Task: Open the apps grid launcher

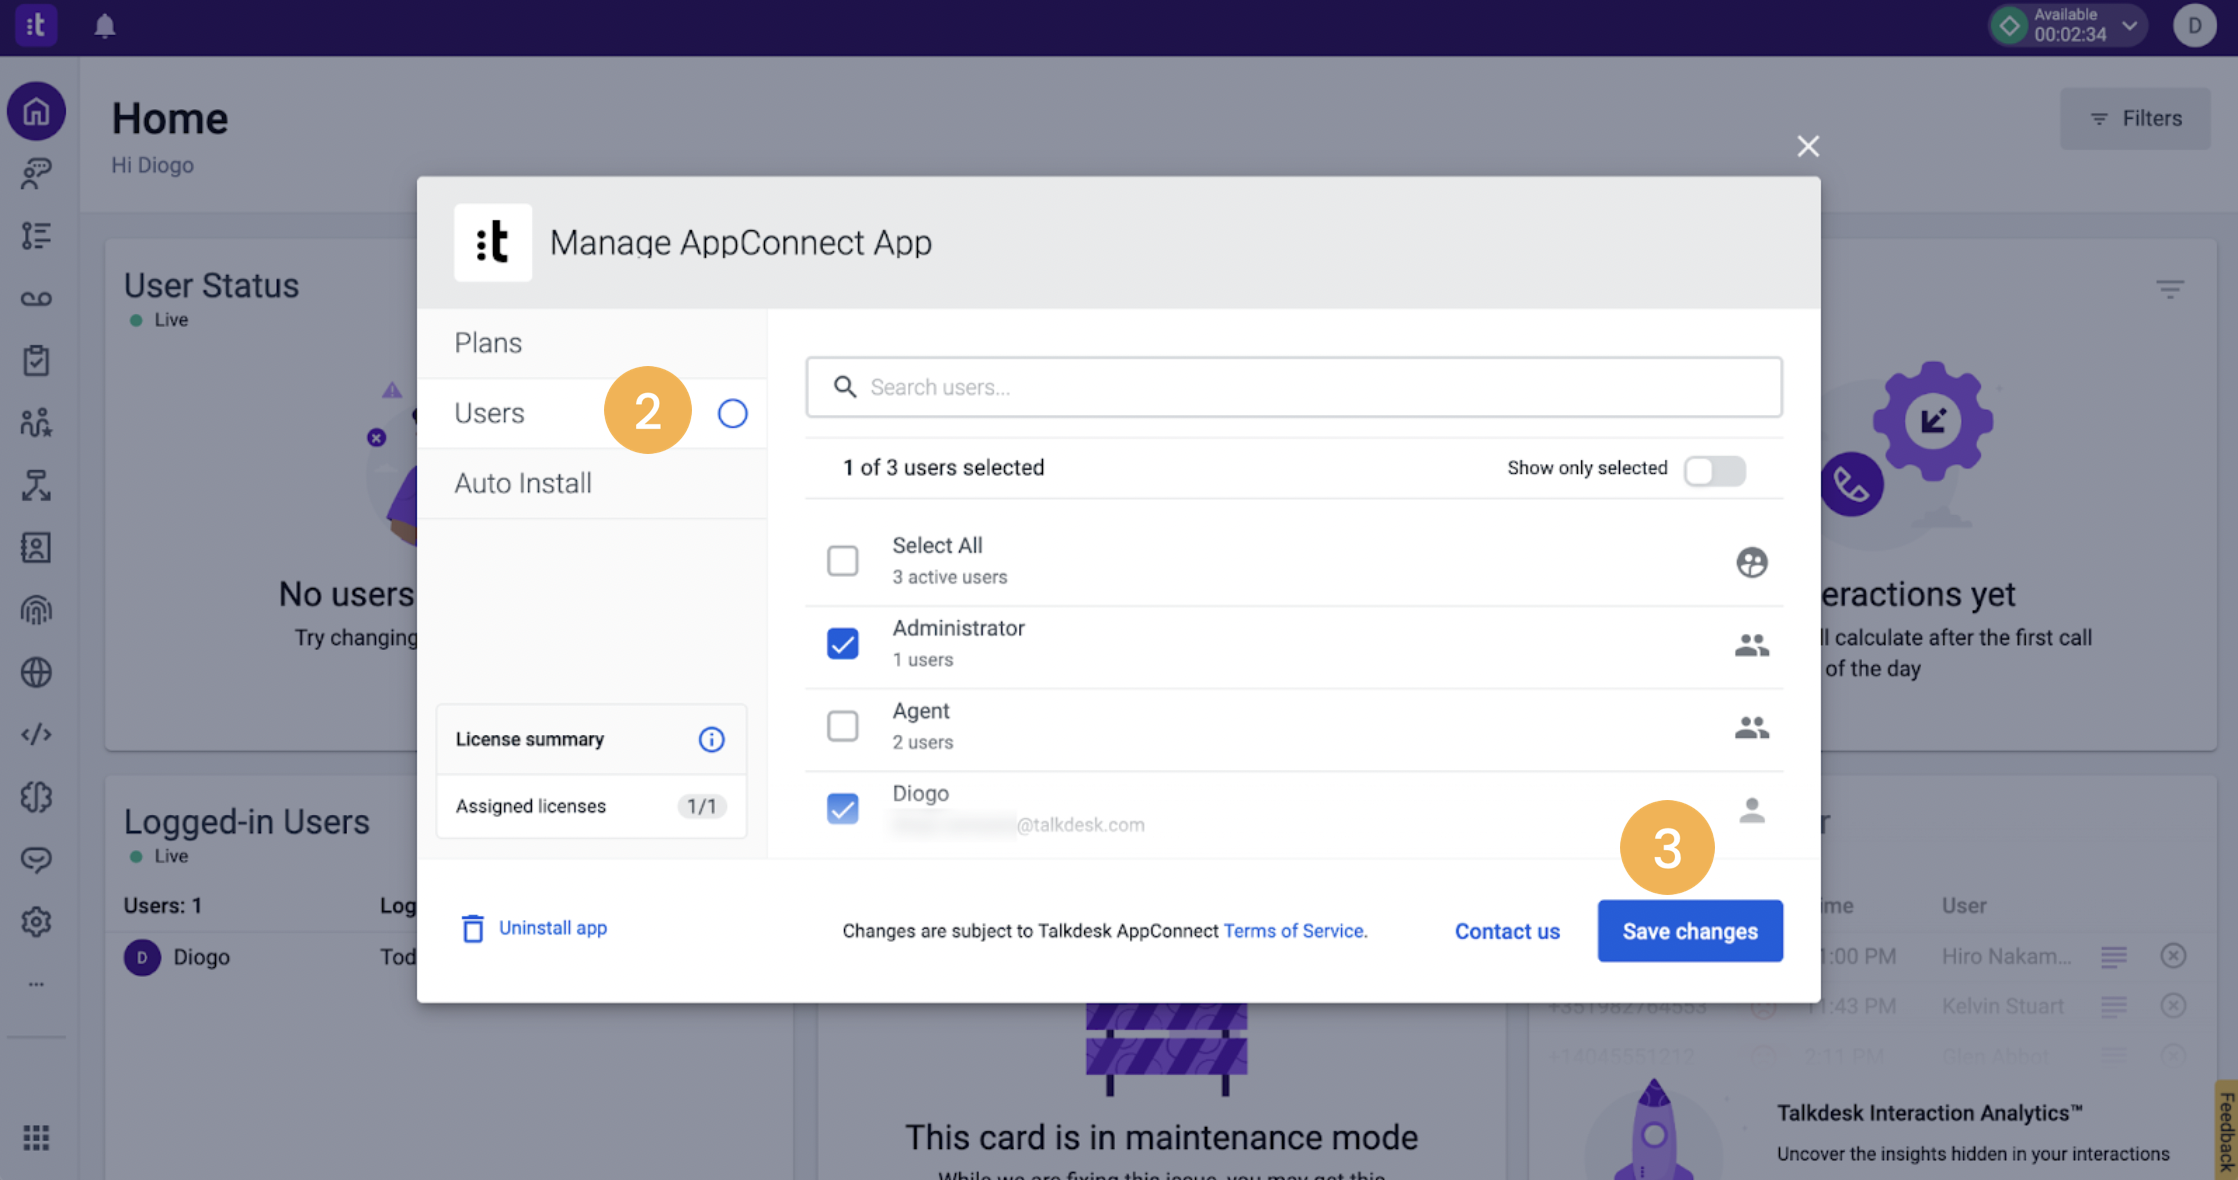Action: [x=36, y=1137]
